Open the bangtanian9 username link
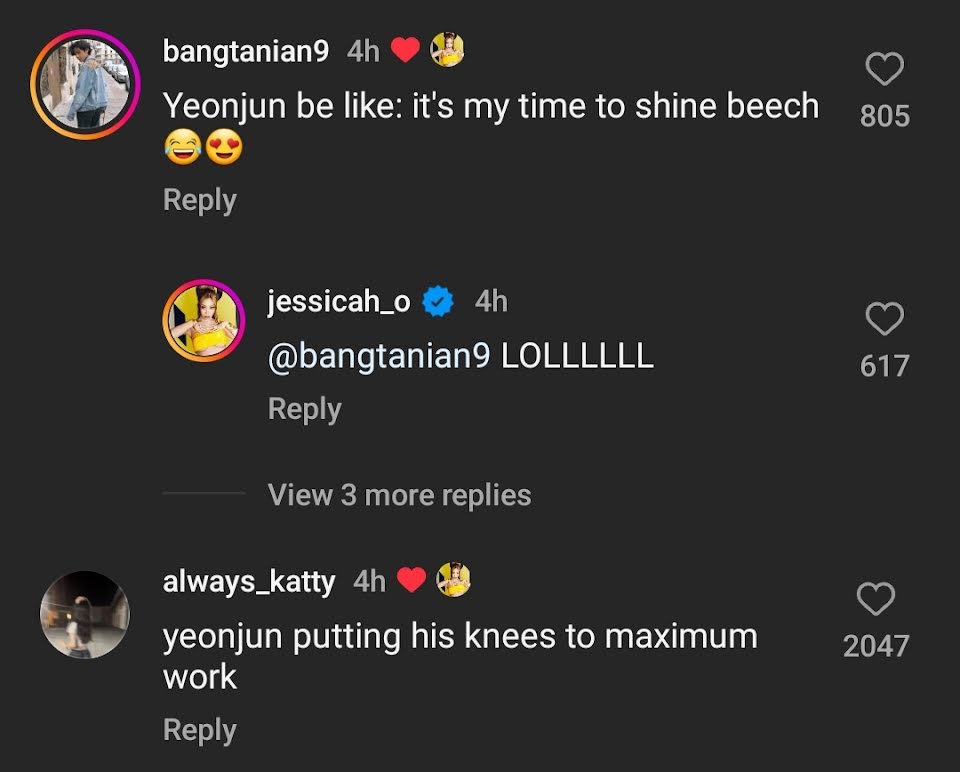Viewport: 960px width, 772px height. [x=246, y=51]
